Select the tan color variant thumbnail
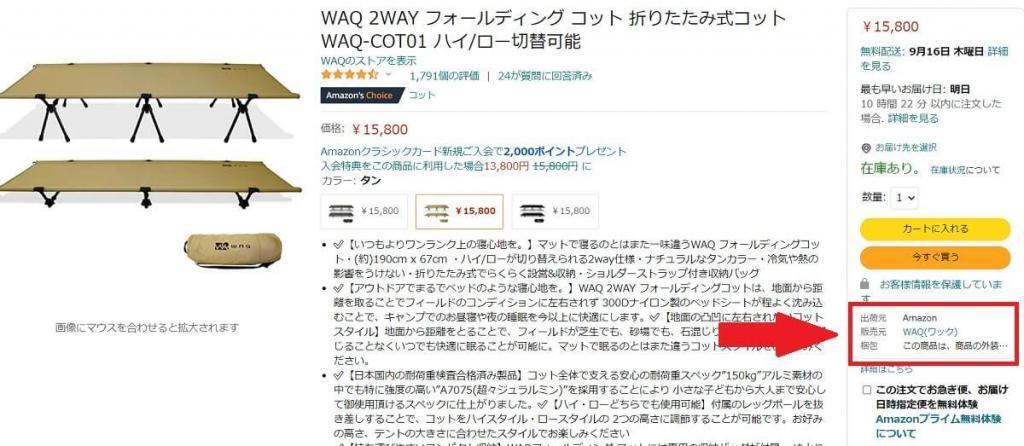 (460, 212)
